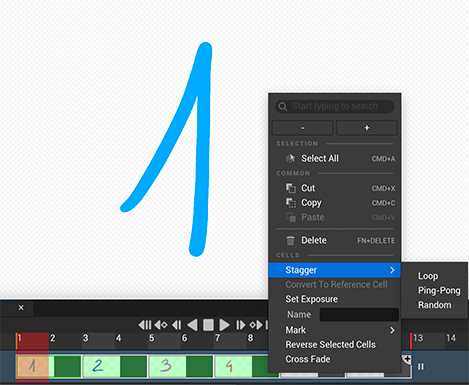Choose Random from the Stagger submenu
469x385 pixels.
435,305
